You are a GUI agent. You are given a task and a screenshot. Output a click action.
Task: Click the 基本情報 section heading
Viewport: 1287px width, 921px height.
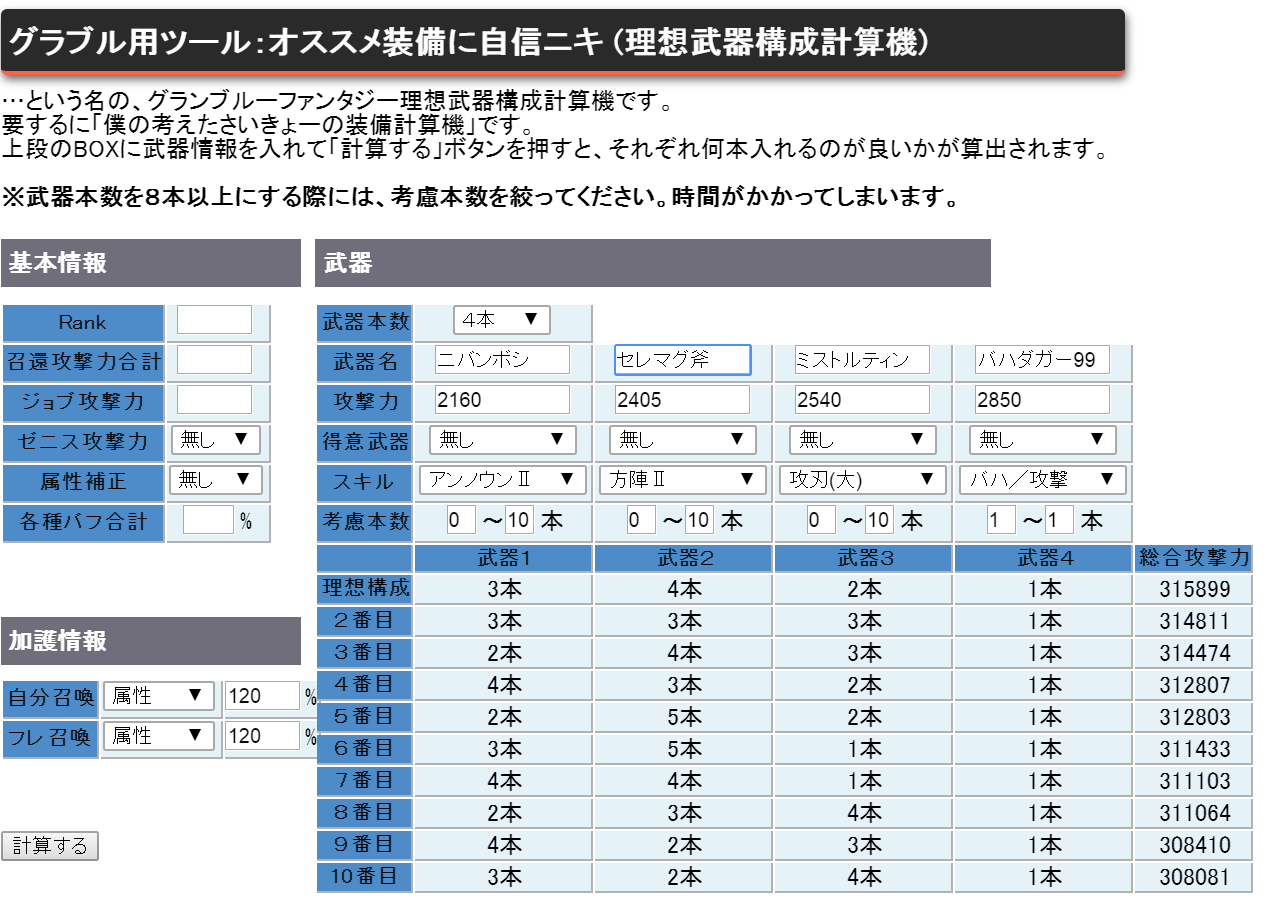coord(151,263)
